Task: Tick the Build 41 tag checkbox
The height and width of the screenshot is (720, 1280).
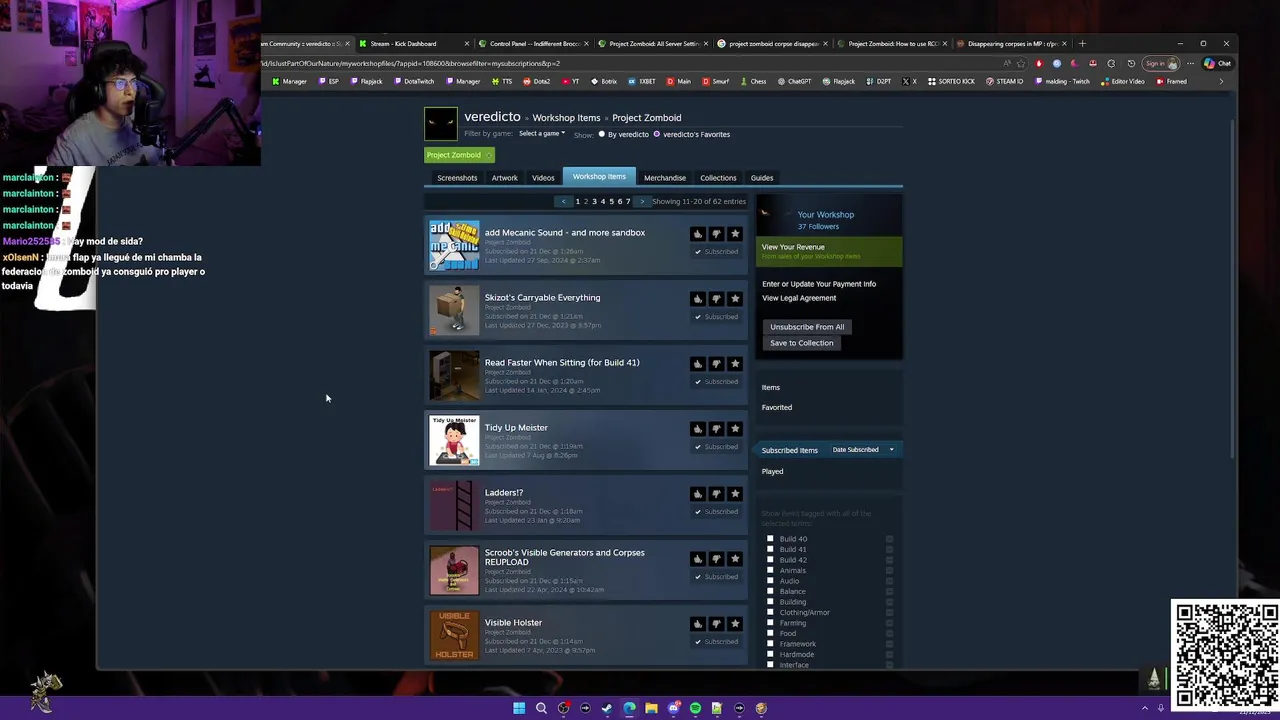Action: (770, 549)
